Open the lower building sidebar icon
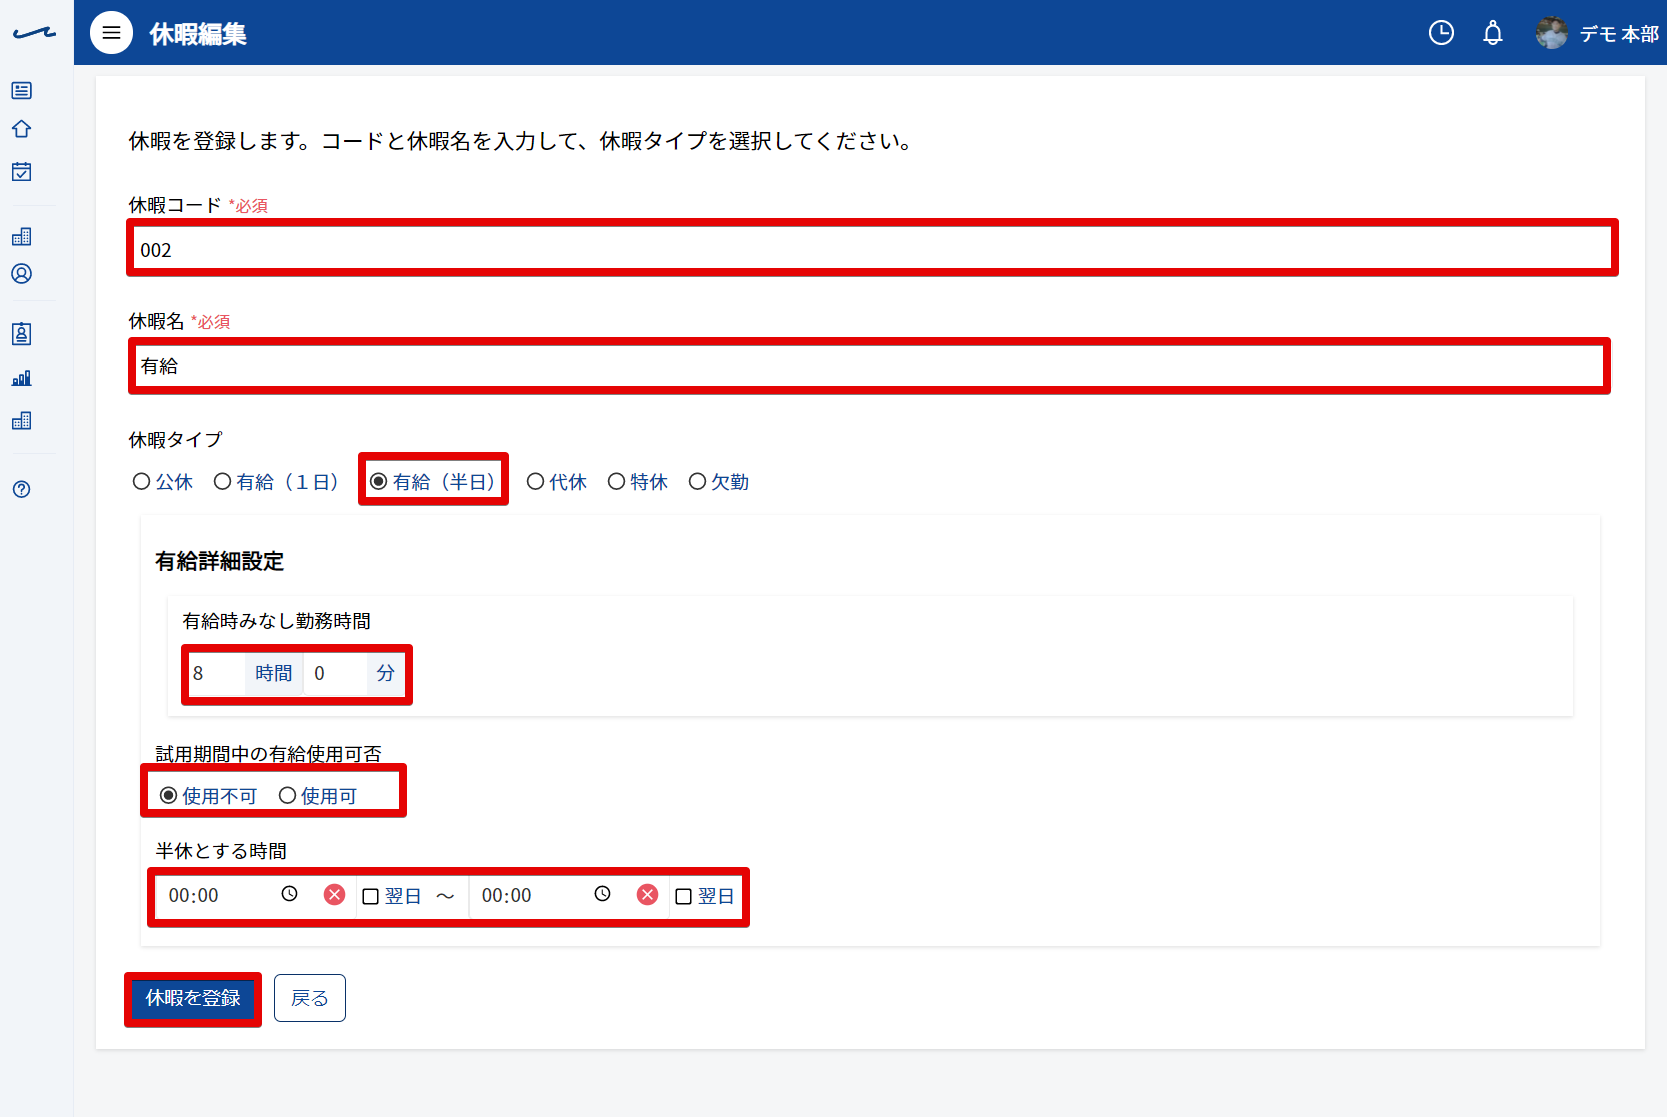 [22, 420]
